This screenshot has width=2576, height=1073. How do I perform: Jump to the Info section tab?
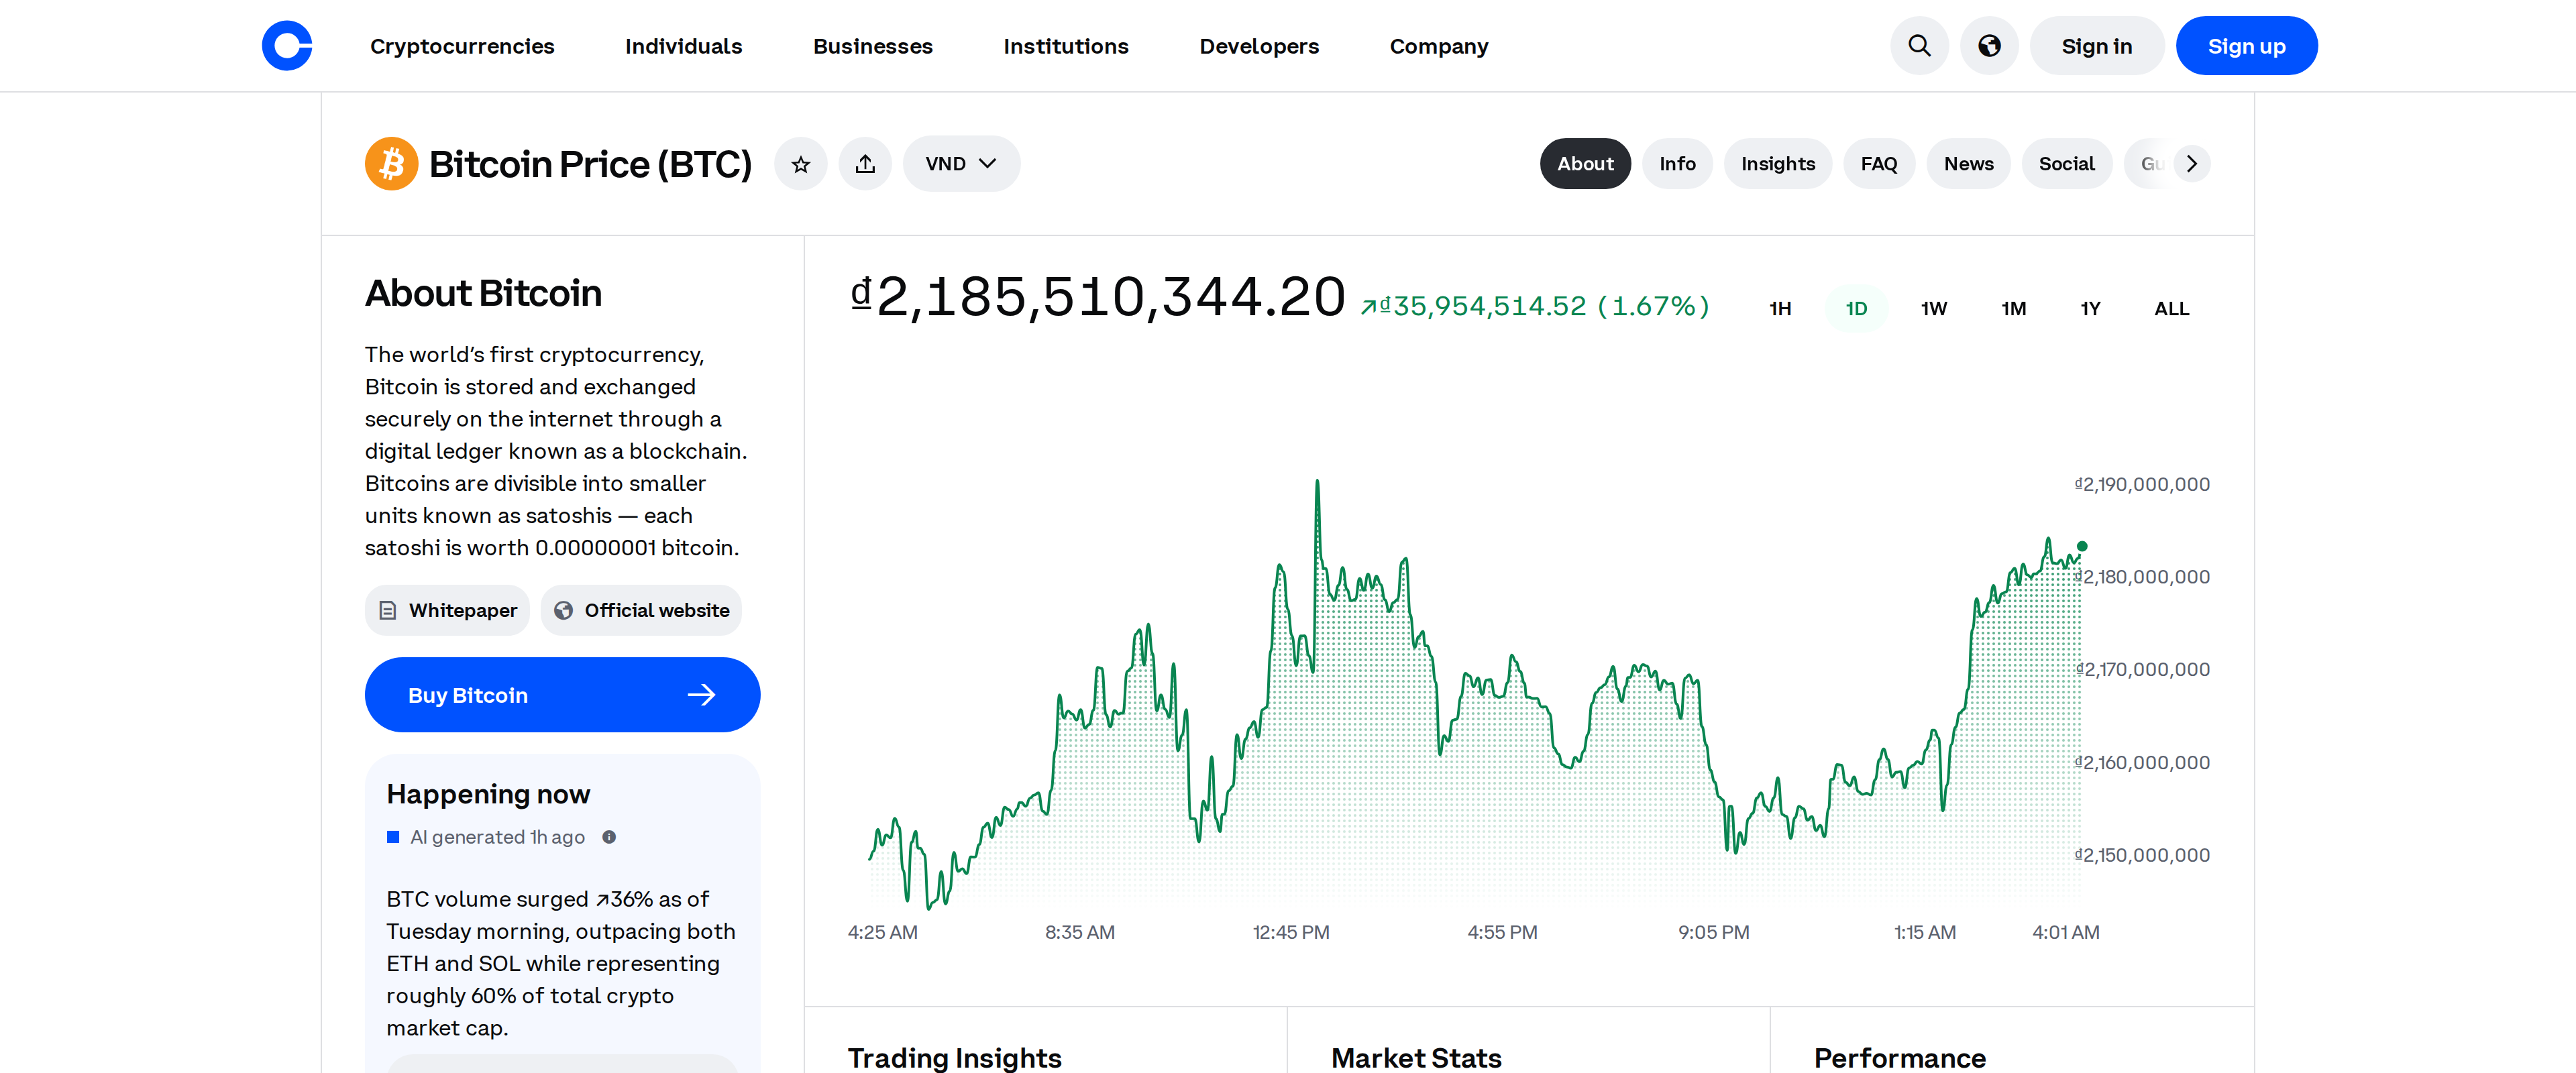tap(1677, 164)
